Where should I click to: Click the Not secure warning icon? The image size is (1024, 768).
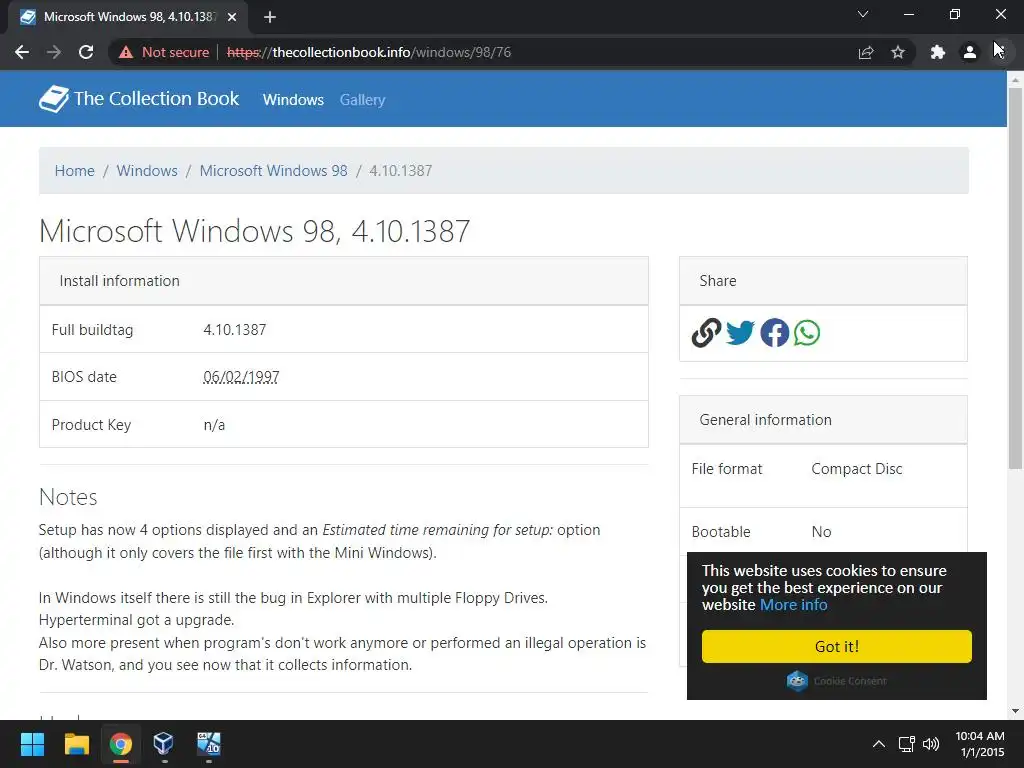coord(126,52)
